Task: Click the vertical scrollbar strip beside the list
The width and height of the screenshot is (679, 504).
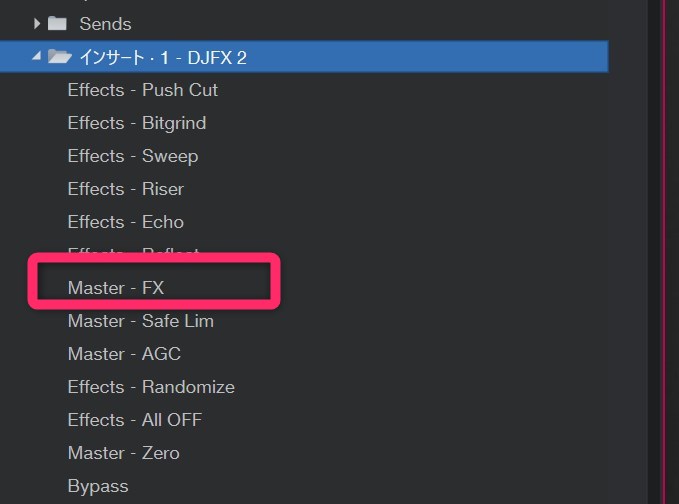Action: 656,250
